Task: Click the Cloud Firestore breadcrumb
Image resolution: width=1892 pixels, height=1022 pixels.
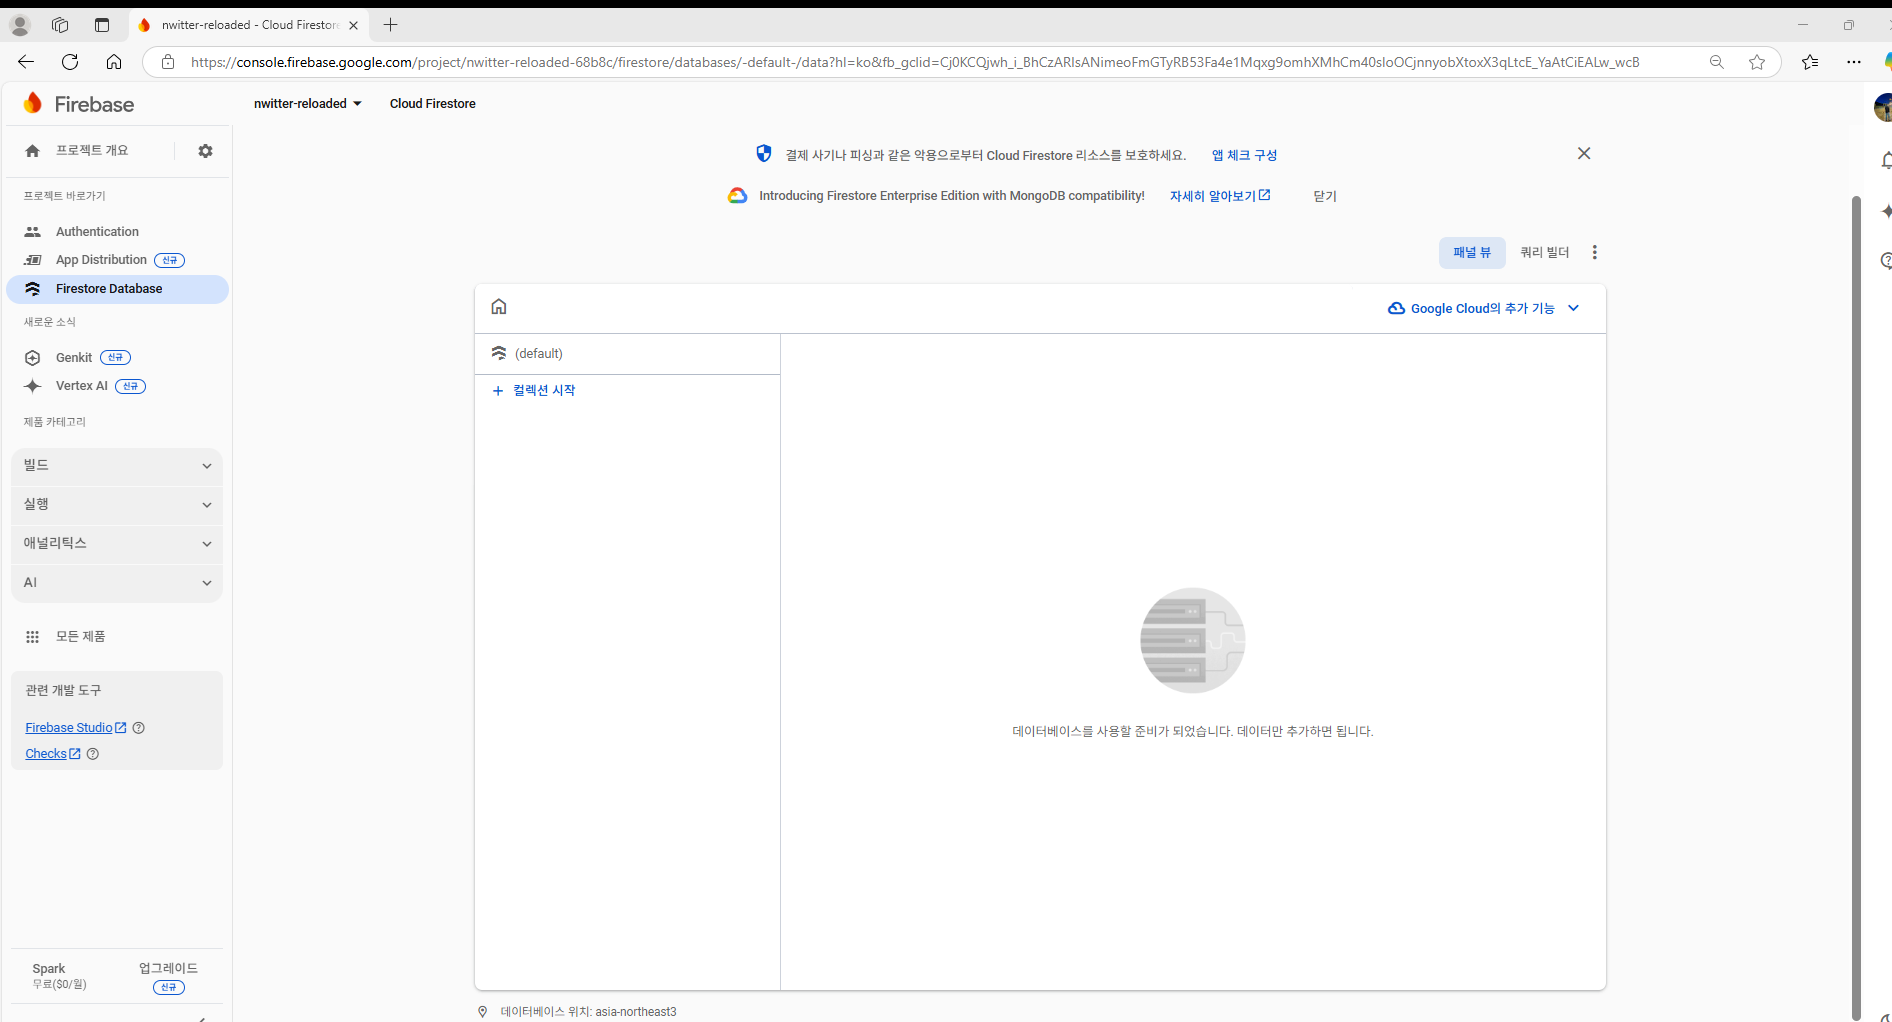Action: [x=432, y=104]
